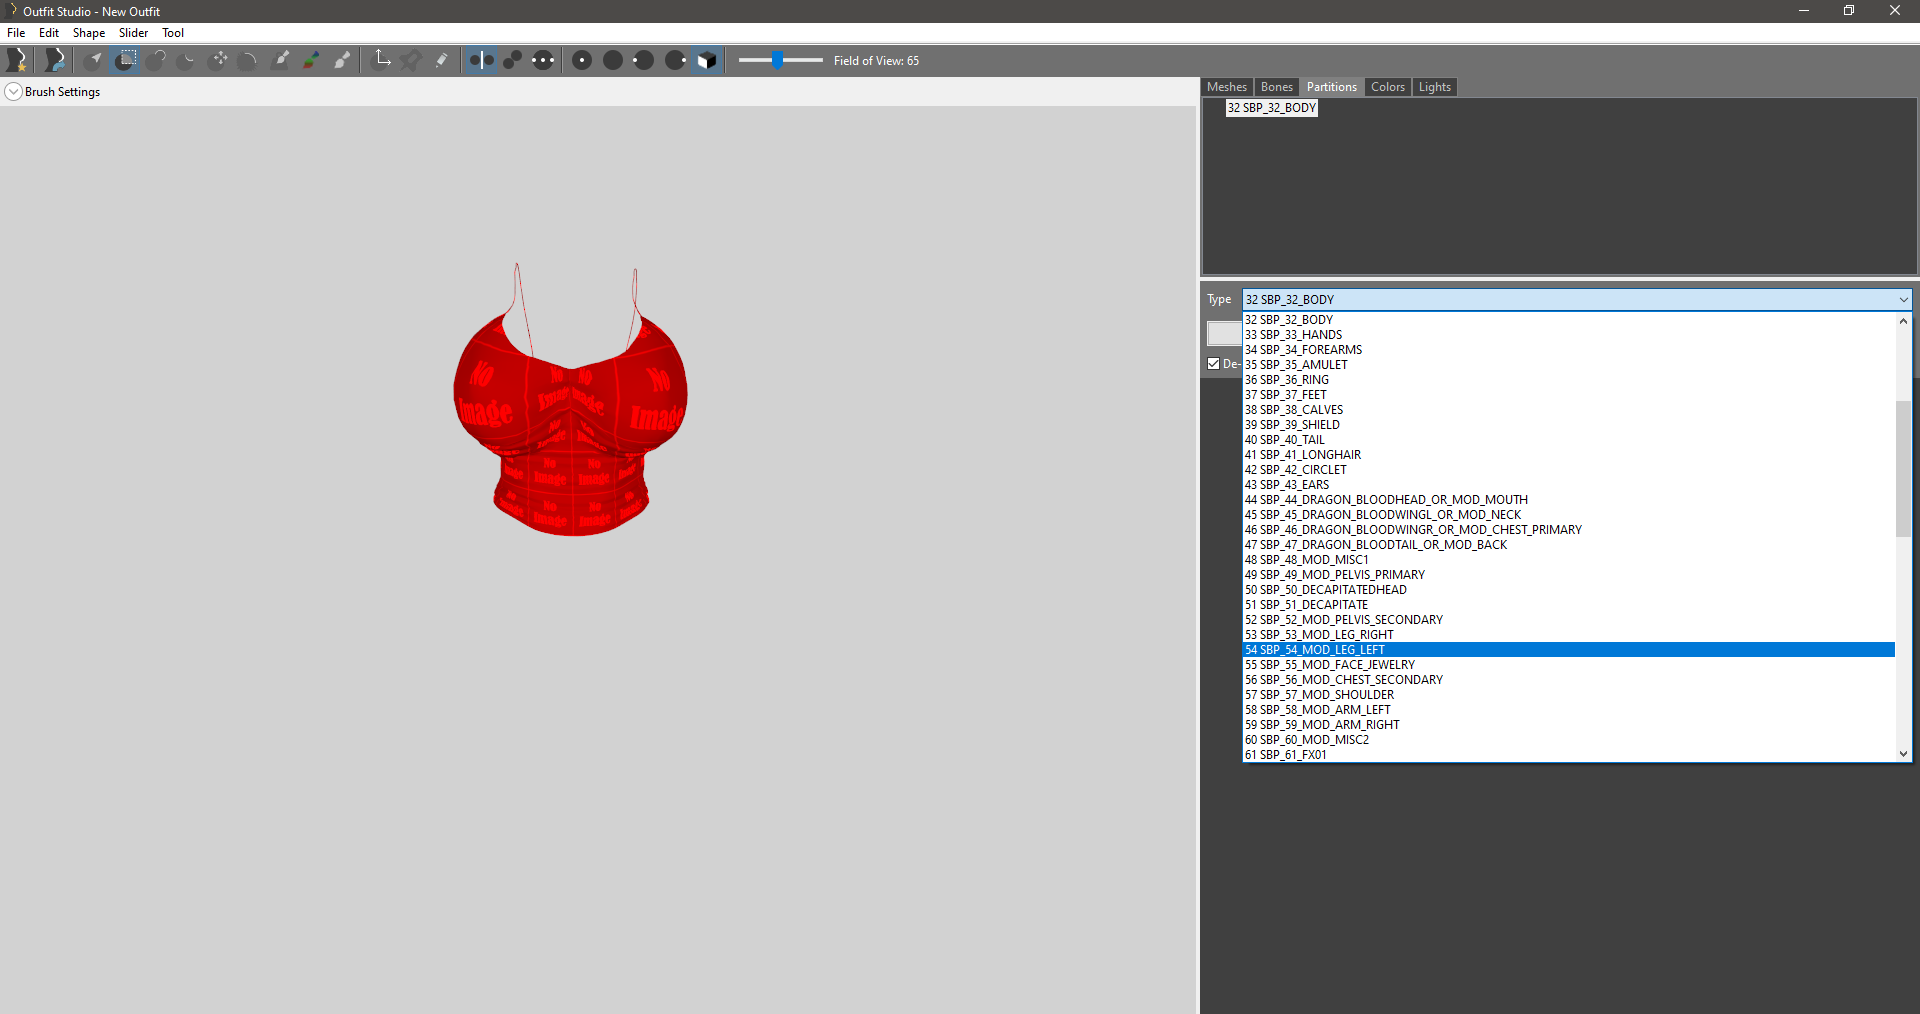Select 58 SBP_58_MOD_ARM_LEFT entry
1920x1014 pixels.
coord(1568,710)
